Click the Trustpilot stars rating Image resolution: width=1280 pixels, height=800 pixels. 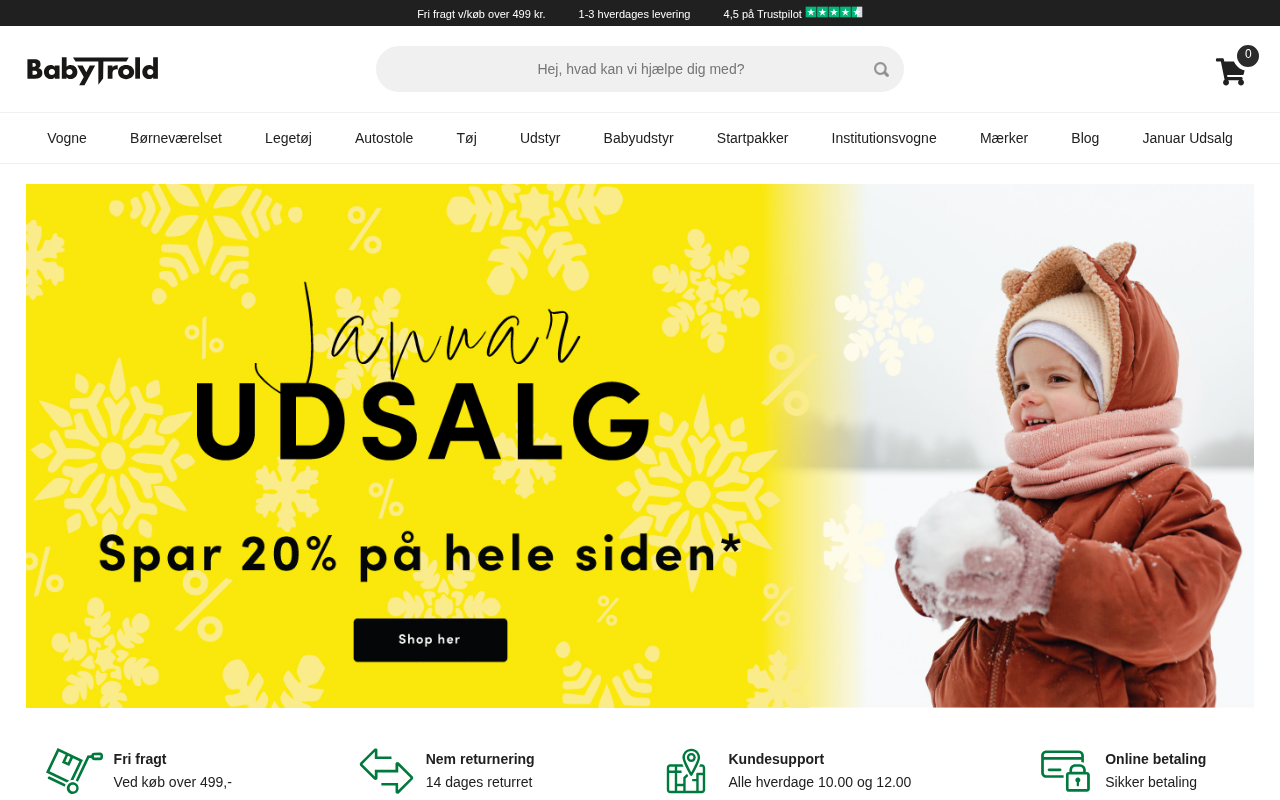834,12
